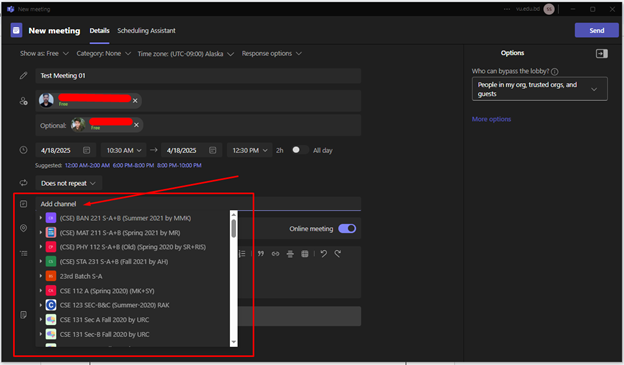Switch to the Scheduling Assistant tab
The height and width of the screenshot is (365, 624).
[146, 31]
